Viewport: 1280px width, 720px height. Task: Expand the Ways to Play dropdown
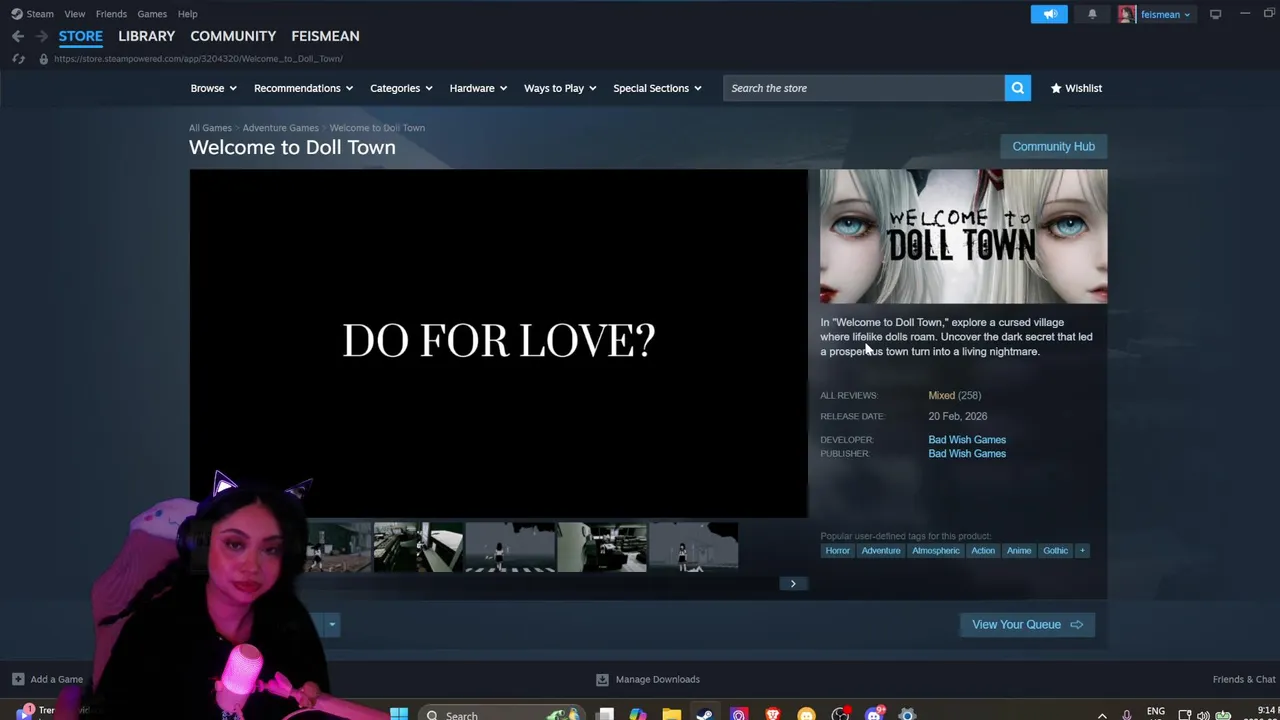560,88
